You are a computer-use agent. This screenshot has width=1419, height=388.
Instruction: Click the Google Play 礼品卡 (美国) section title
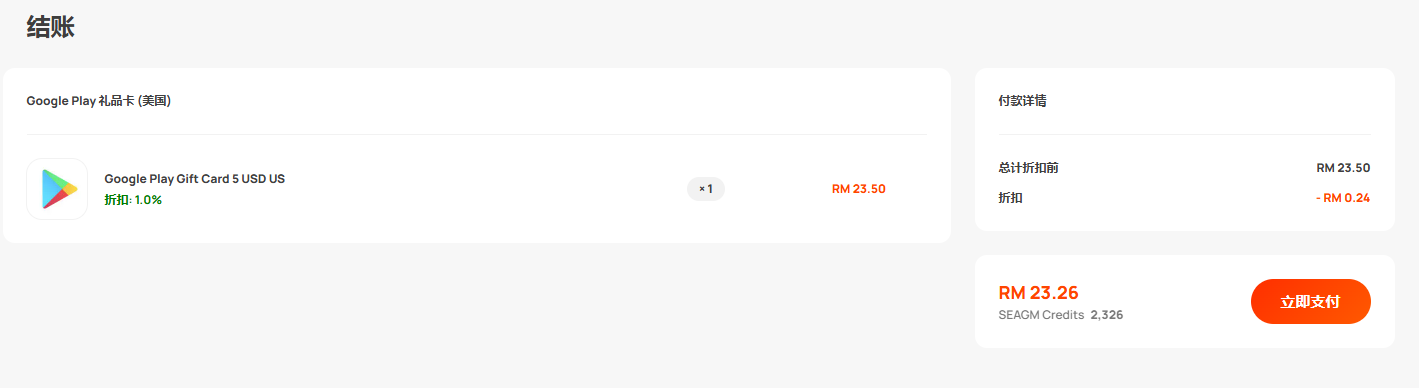tap(99, 101)
